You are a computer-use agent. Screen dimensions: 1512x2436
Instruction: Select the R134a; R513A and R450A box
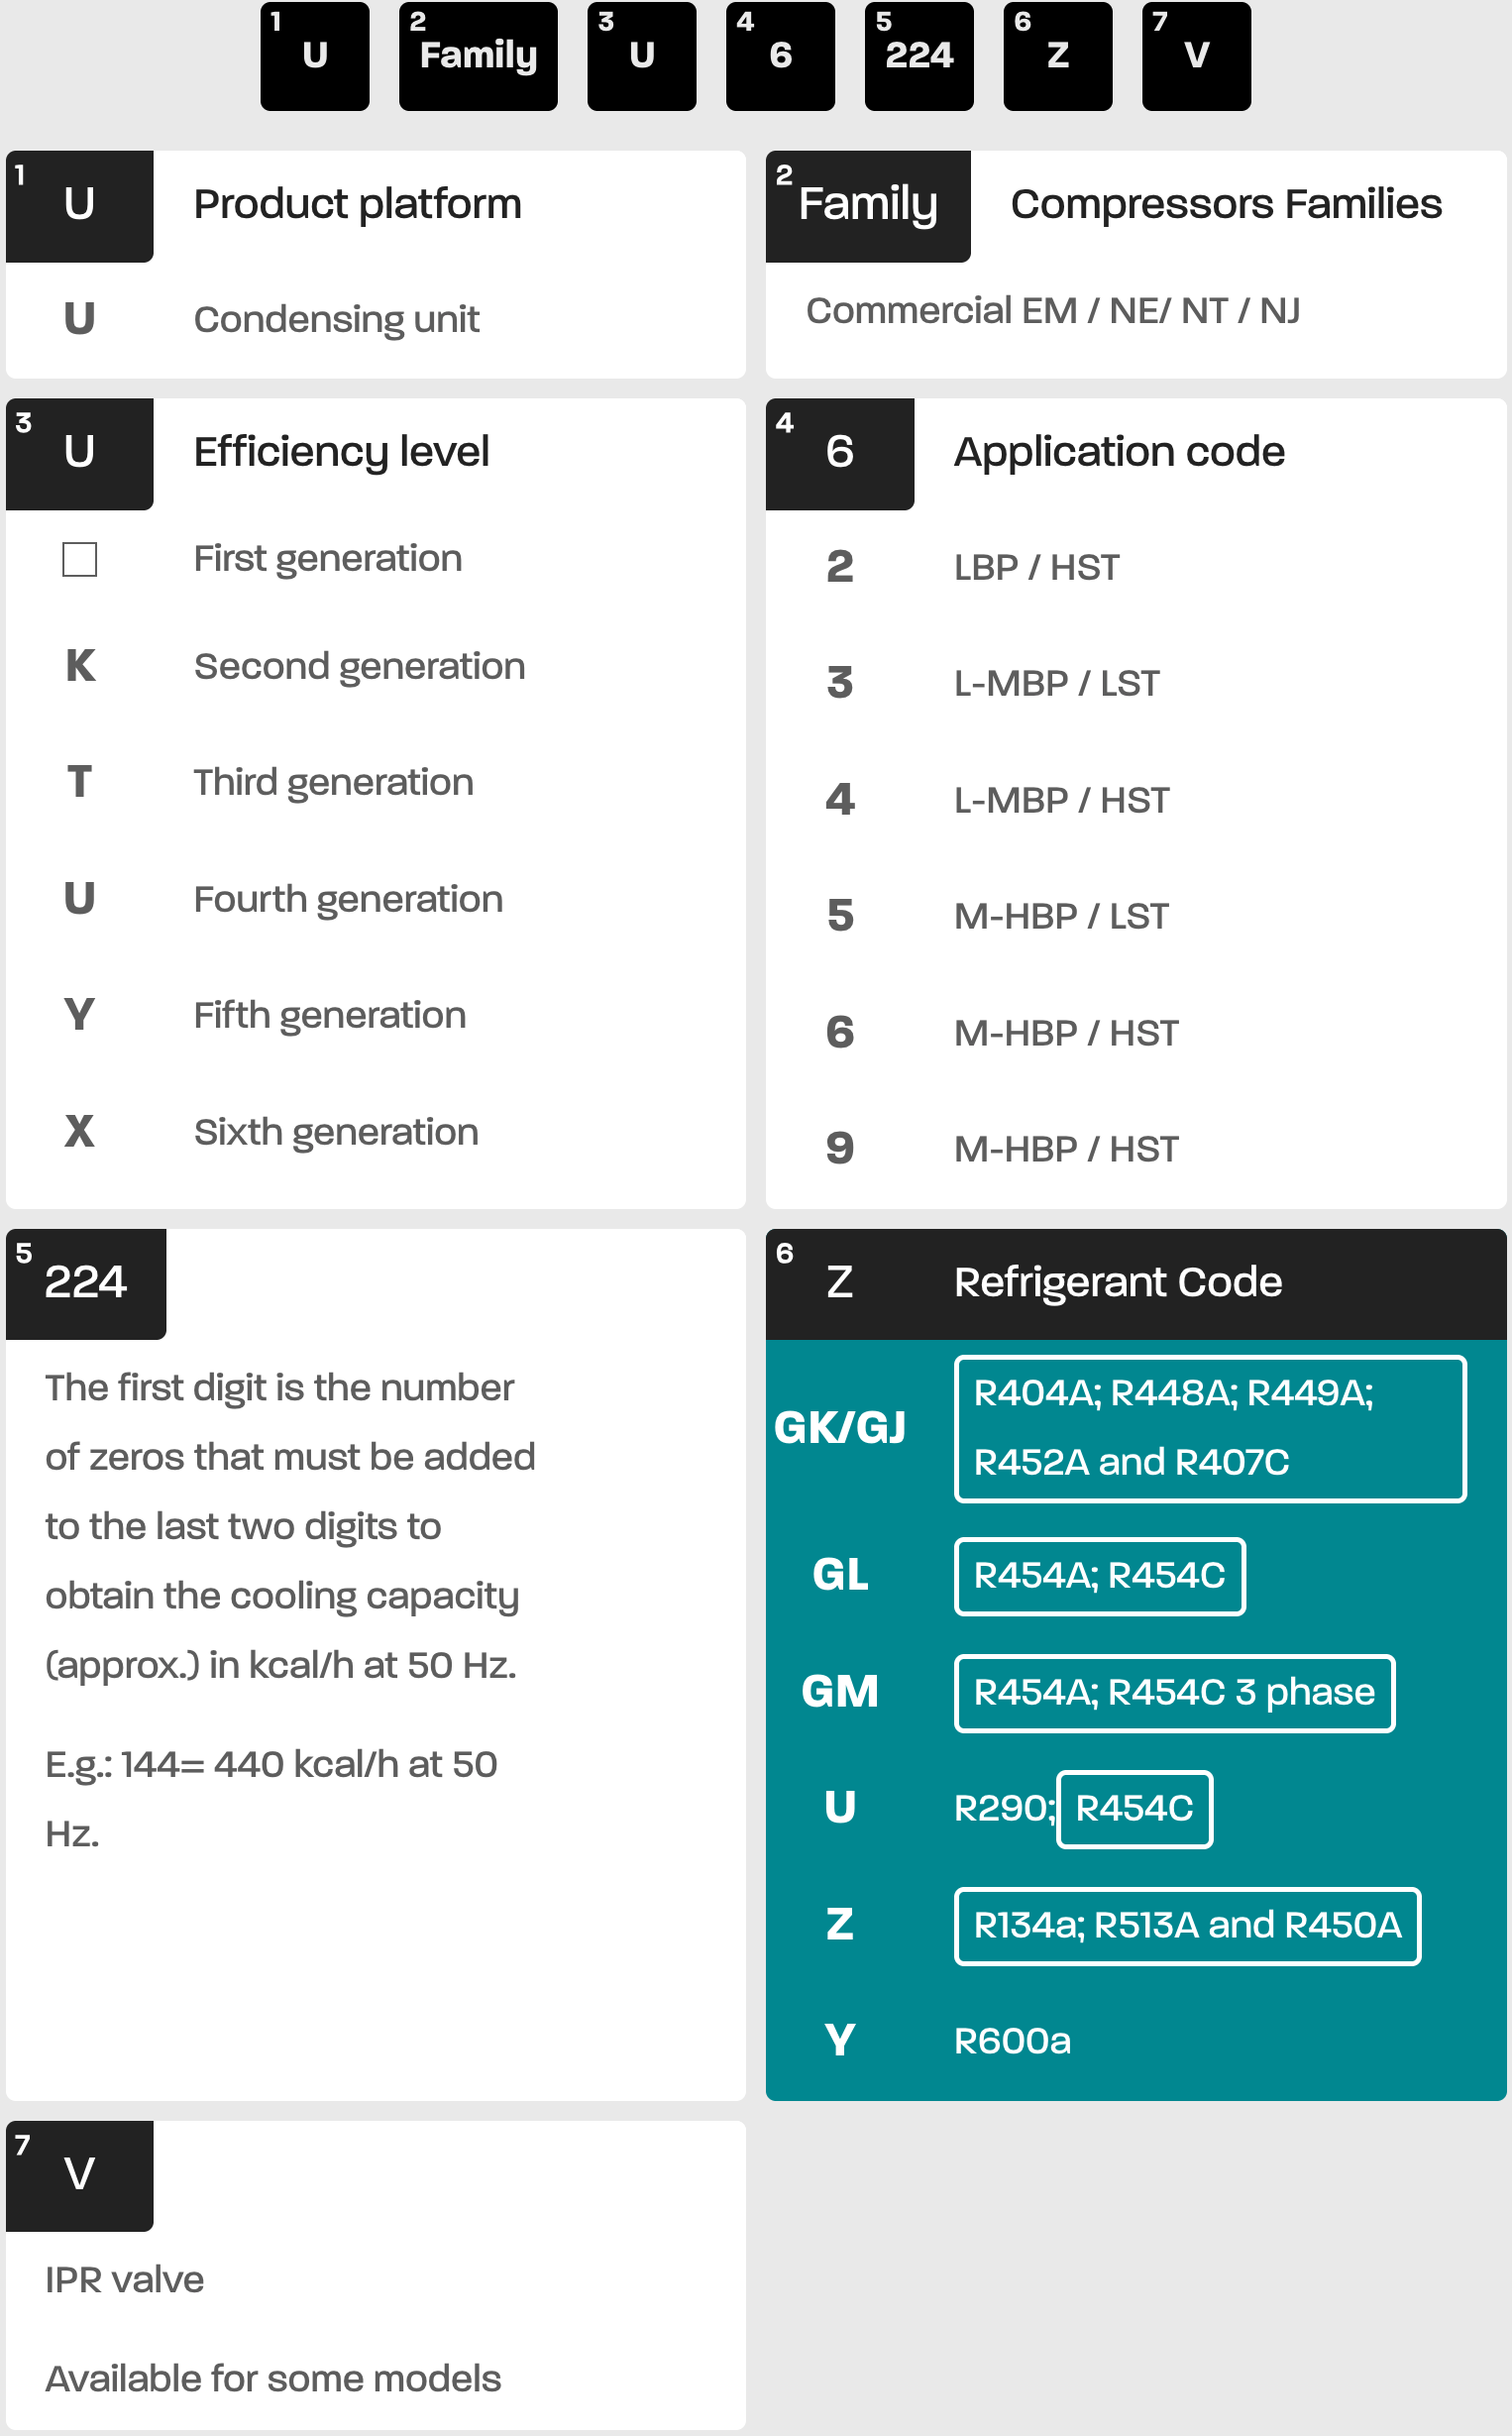coord(1187,1925)
